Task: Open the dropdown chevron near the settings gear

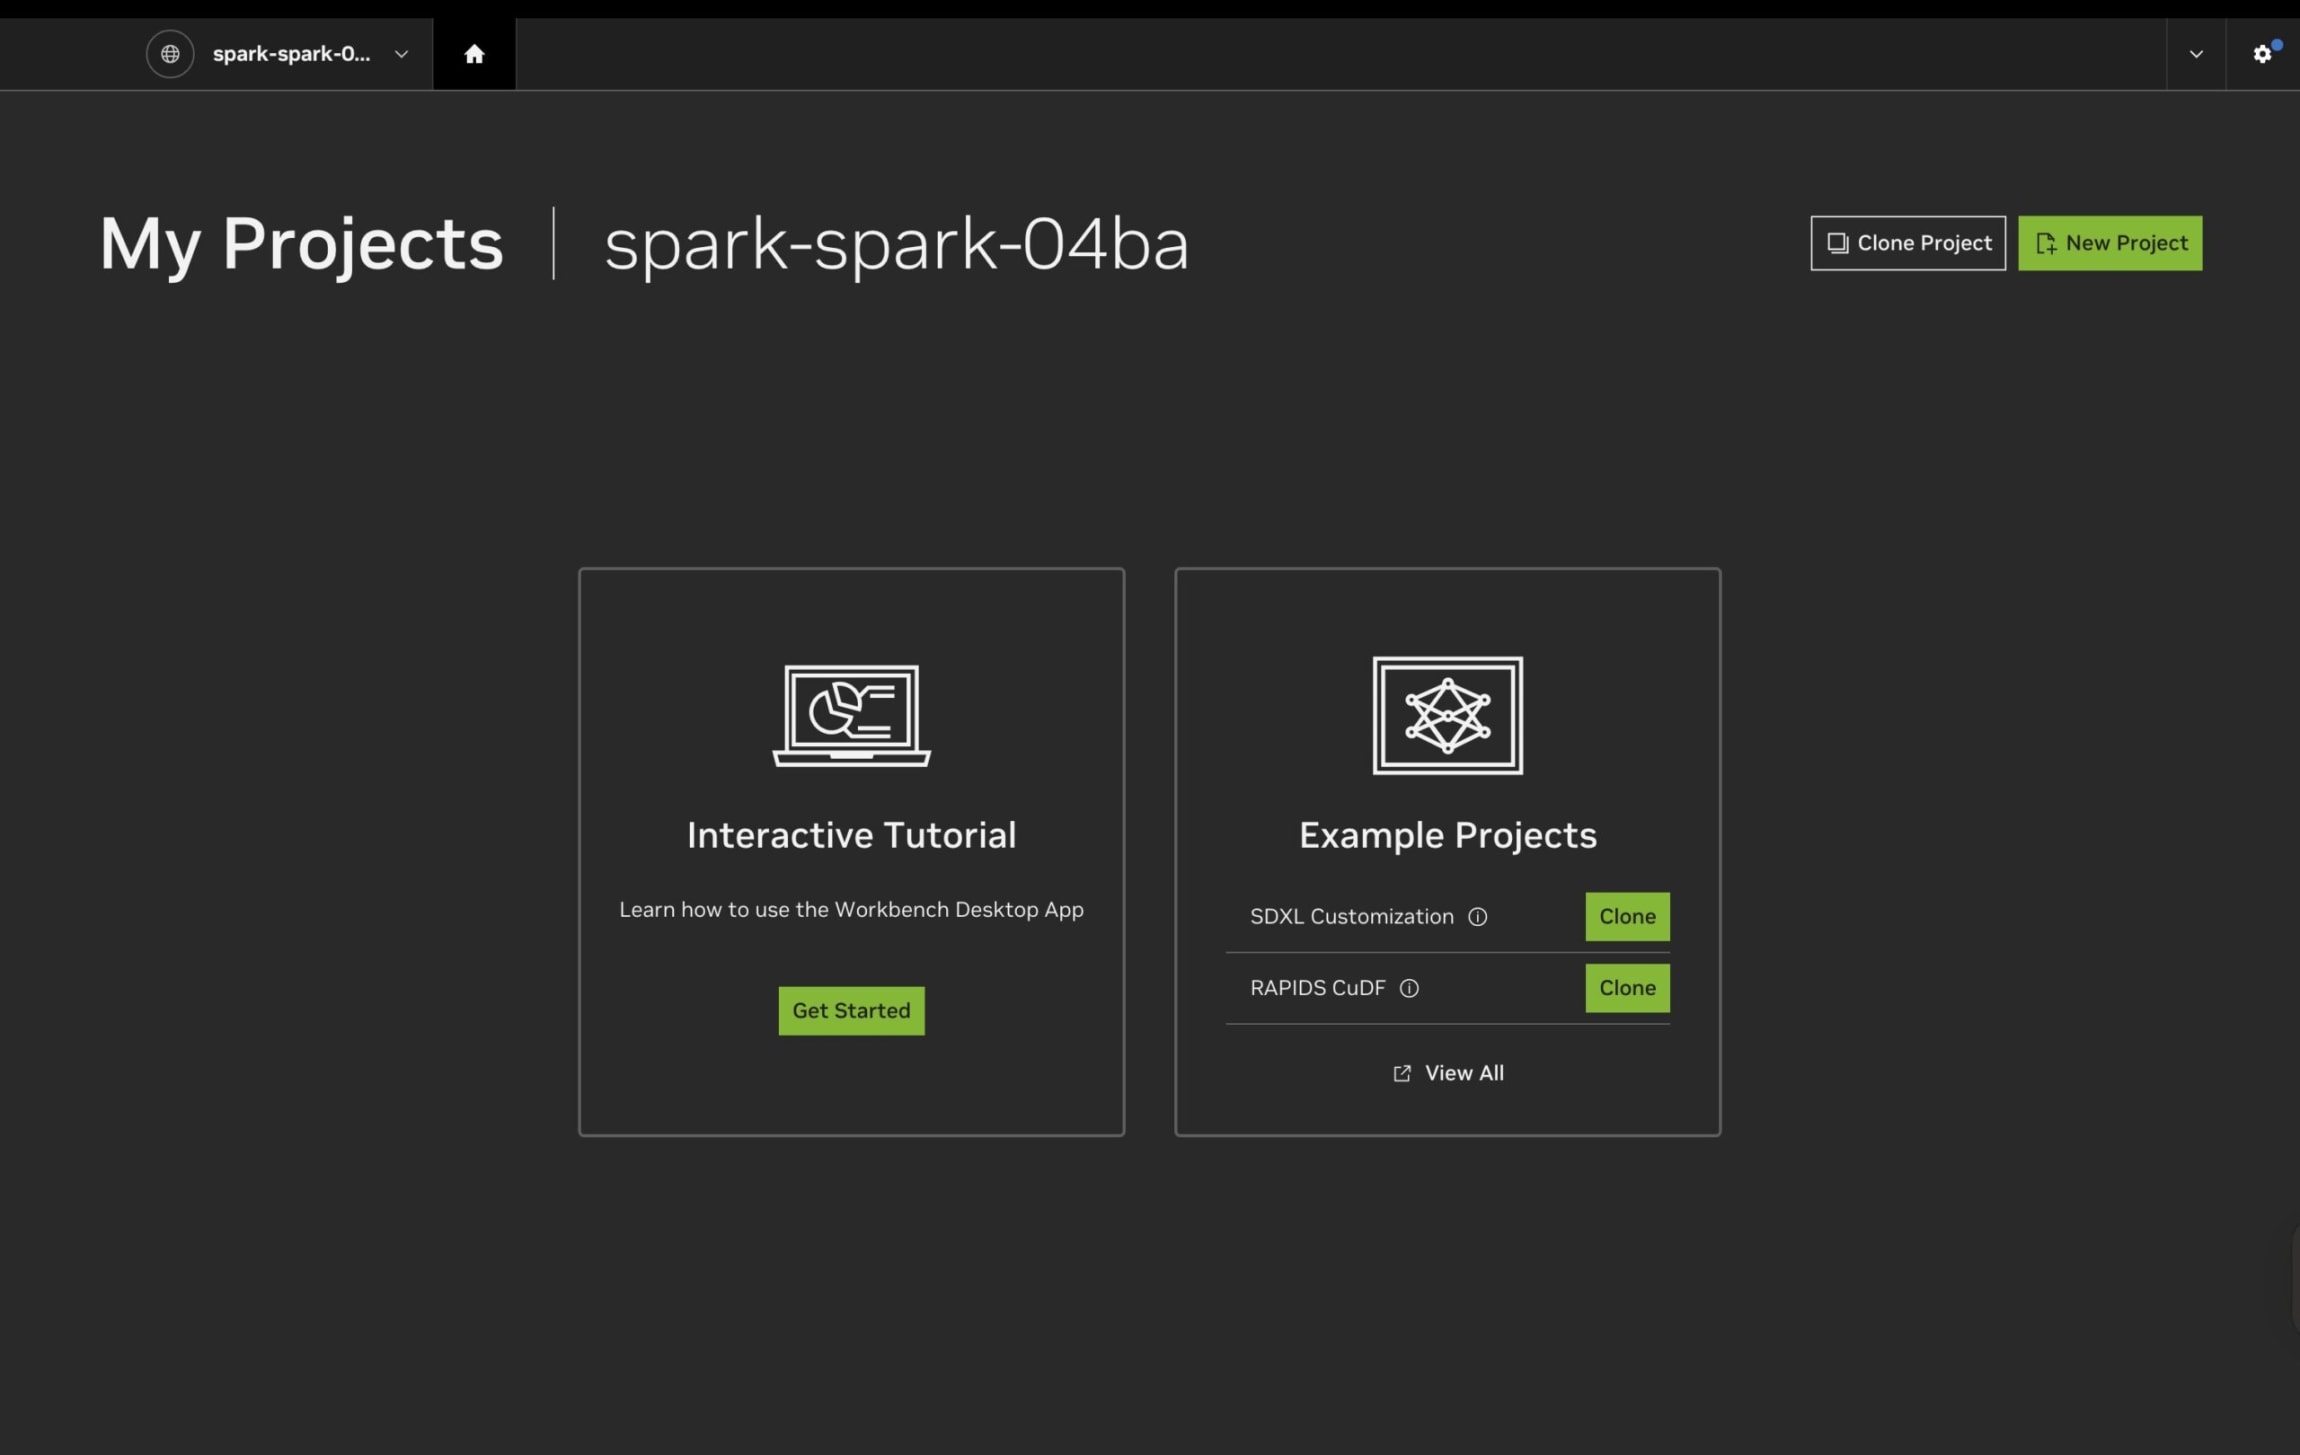Action: click(2194, 53)
